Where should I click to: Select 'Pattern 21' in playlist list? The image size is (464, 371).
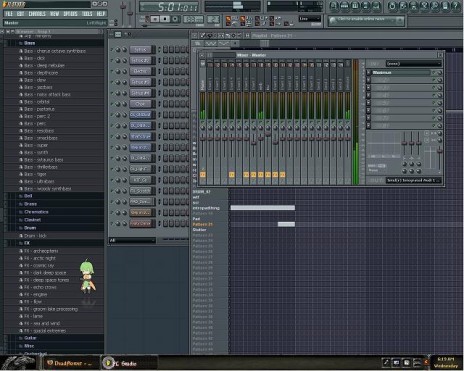point(203,224)
